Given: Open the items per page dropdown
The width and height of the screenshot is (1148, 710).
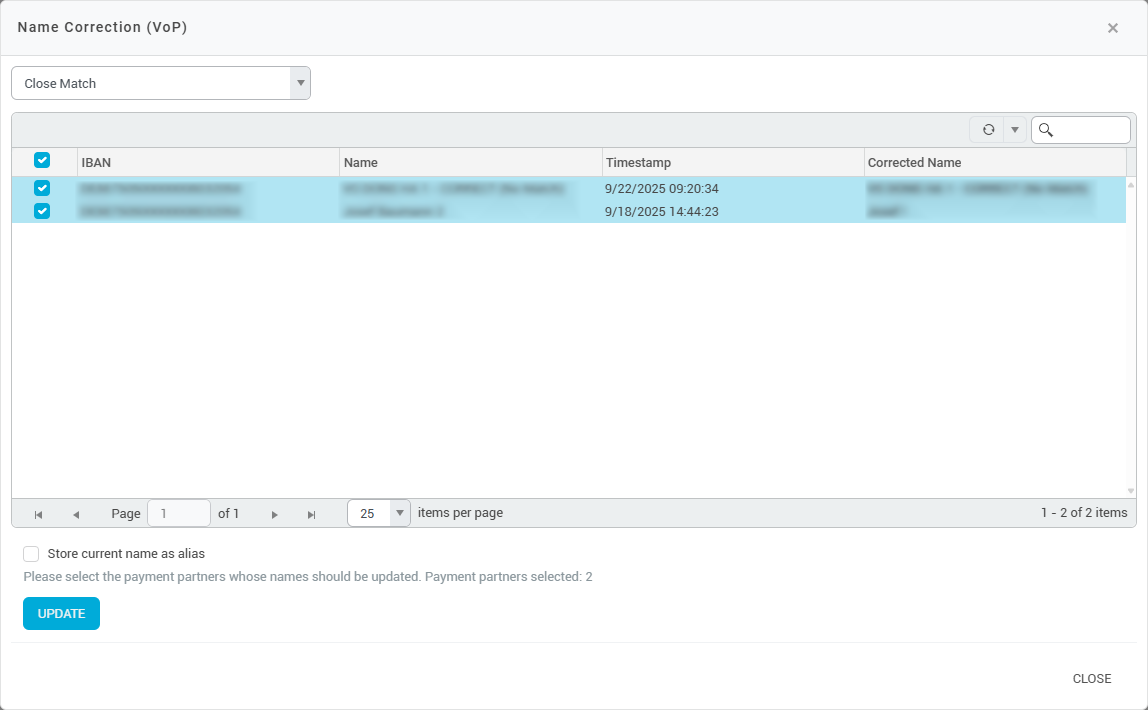Looking at the screenshot, I should (x=399, y=513).
